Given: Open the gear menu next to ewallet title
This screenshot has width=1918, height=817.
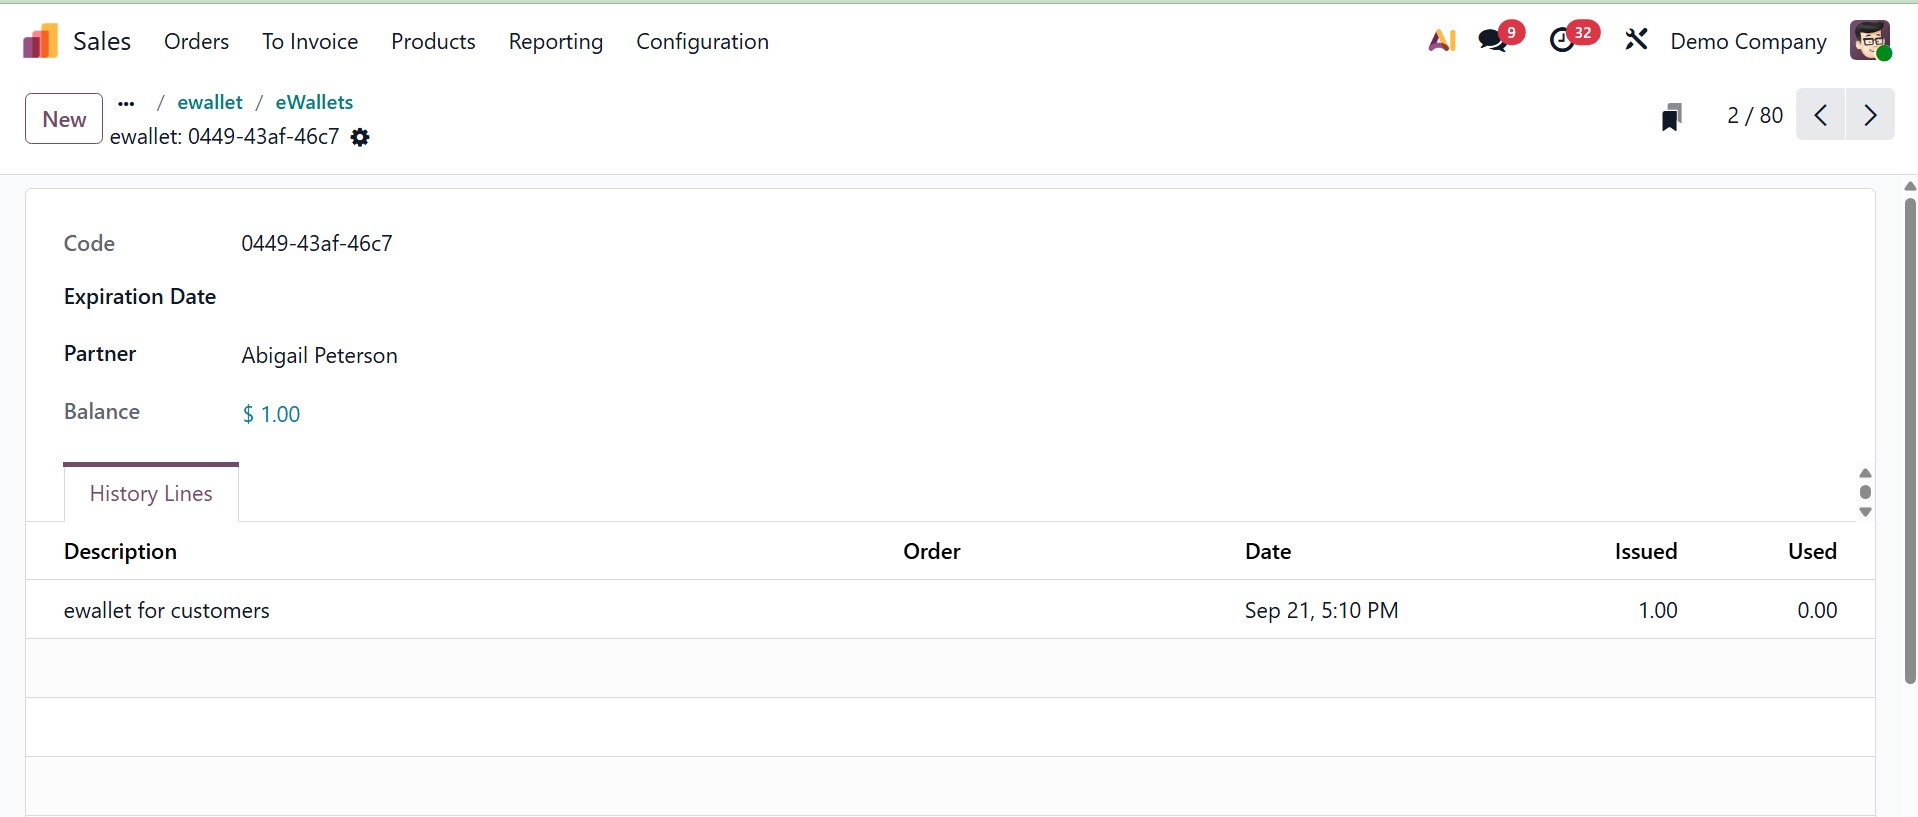Looking at the screenshot, I should tap(360, 137).
